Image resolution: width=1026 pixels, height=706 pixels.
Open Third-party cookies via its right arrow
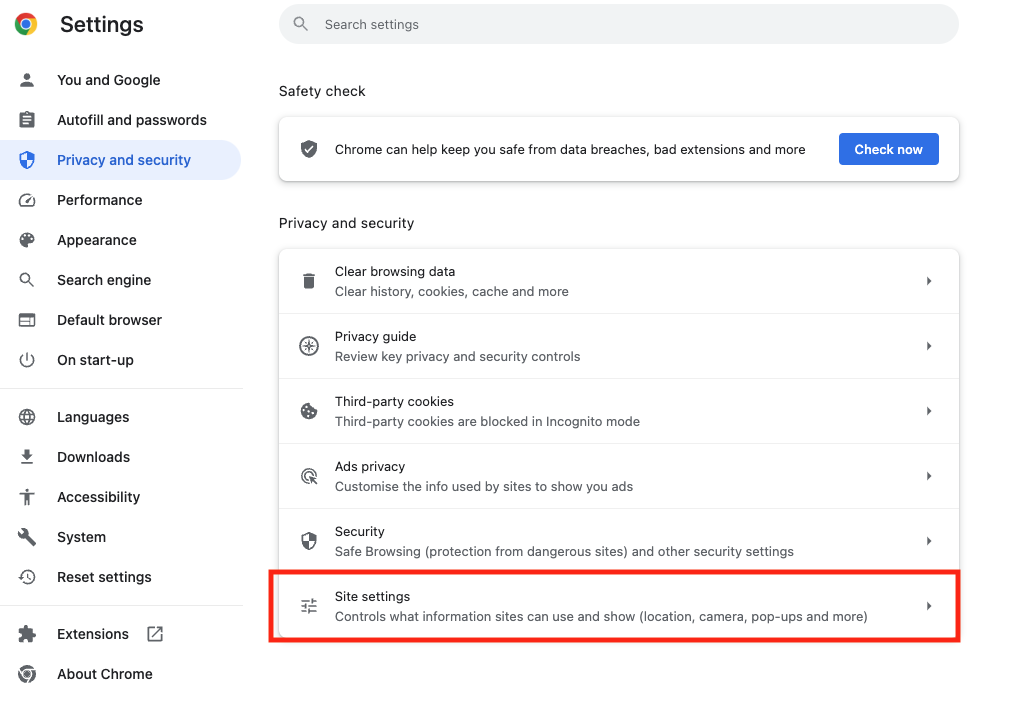tap(929, 411)
